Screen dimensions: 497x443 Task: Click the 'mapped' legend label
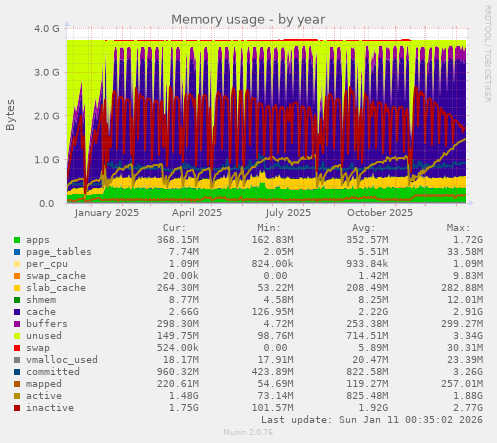[44, 384]
